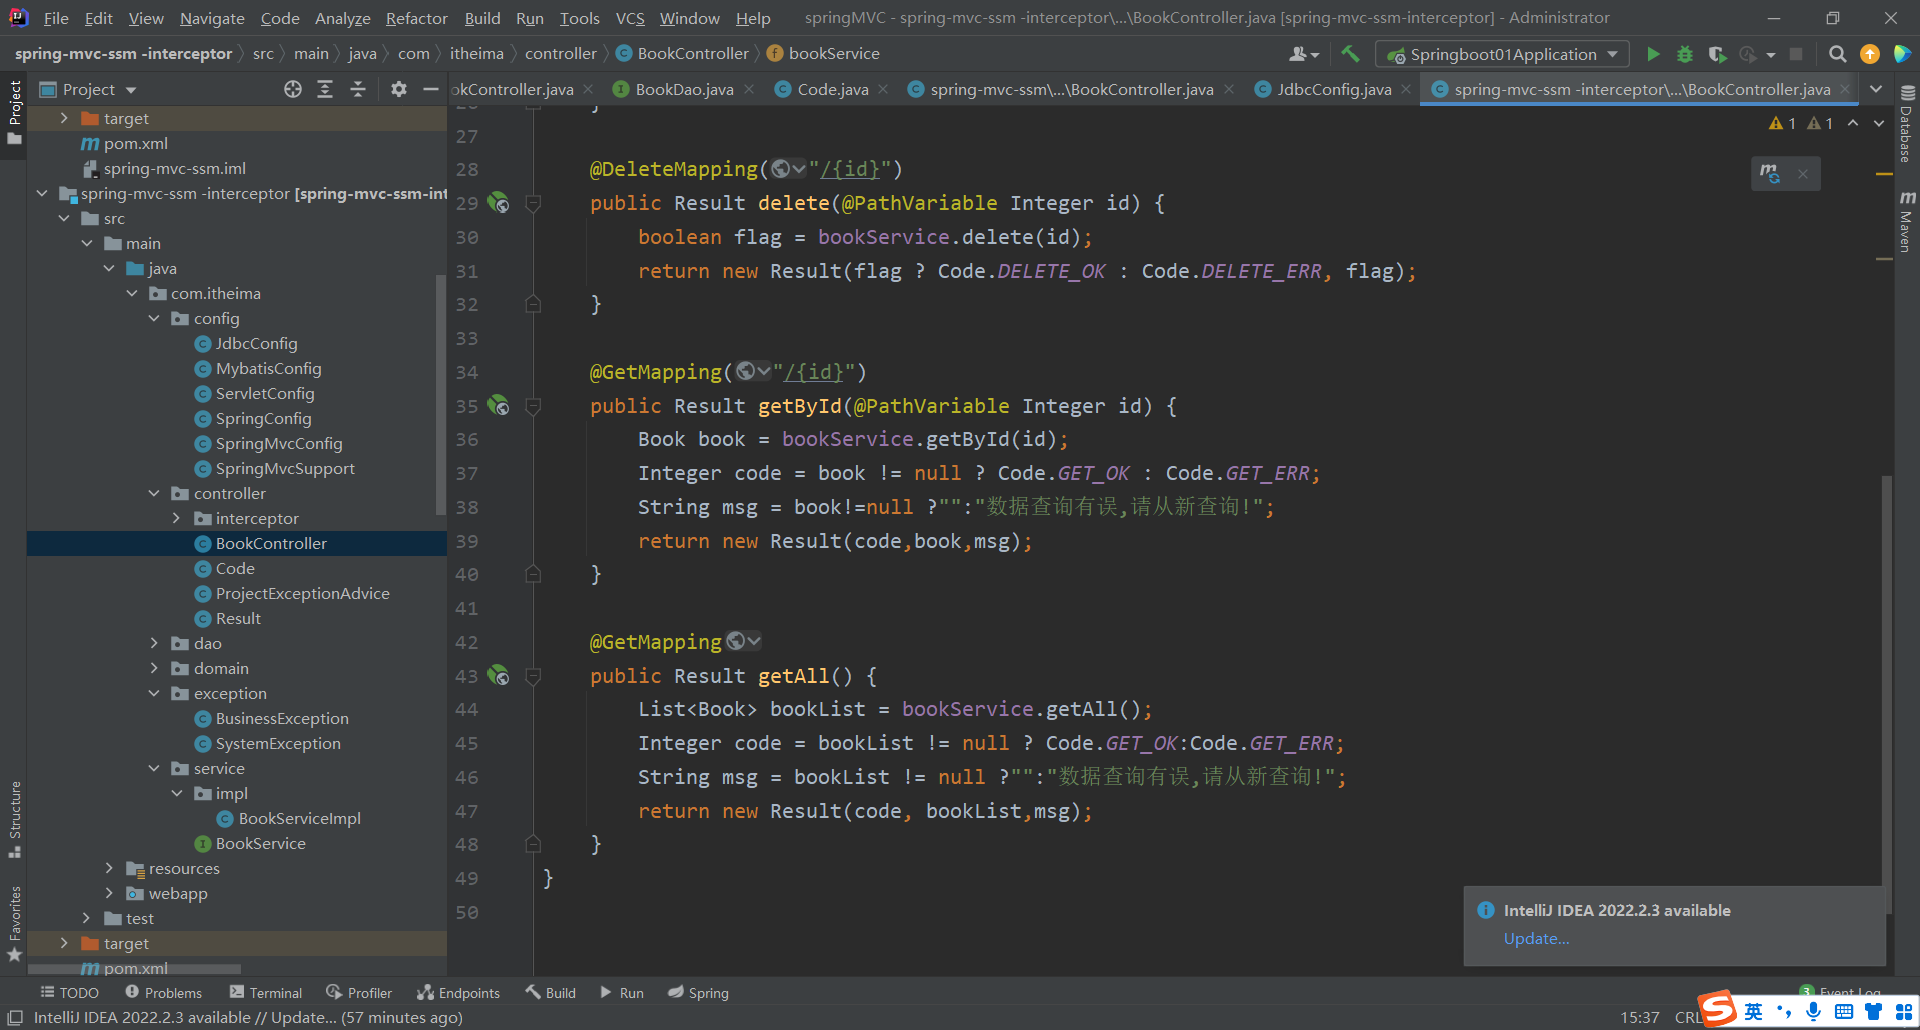
Task: Open the Terminal tool window
Action: click(265, 992)
